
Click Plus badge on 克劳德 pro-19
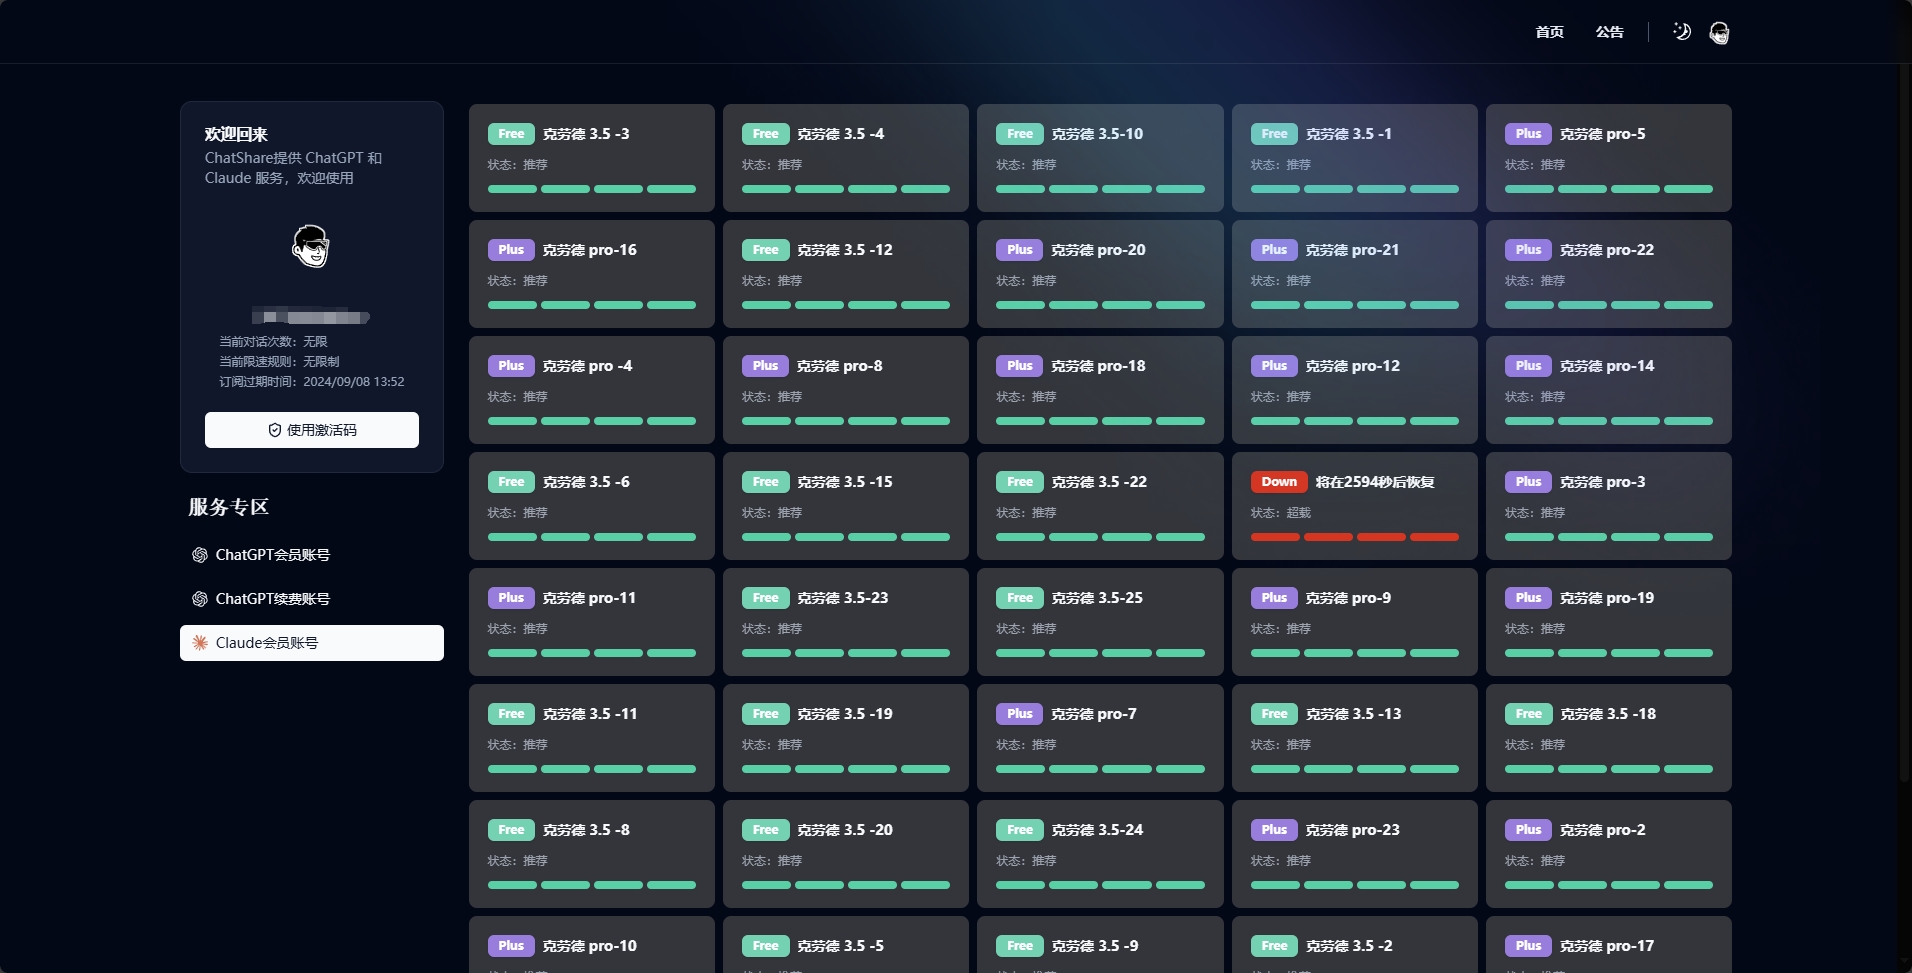pos(1528,598)
